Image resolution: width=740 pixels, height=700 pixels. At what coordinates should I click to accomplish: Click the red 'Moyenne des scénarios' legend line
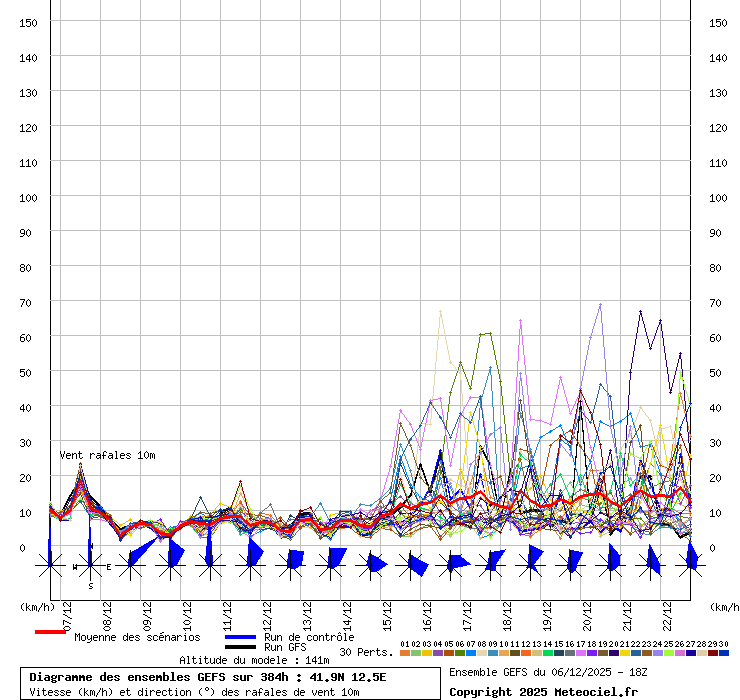coord(50,633)
